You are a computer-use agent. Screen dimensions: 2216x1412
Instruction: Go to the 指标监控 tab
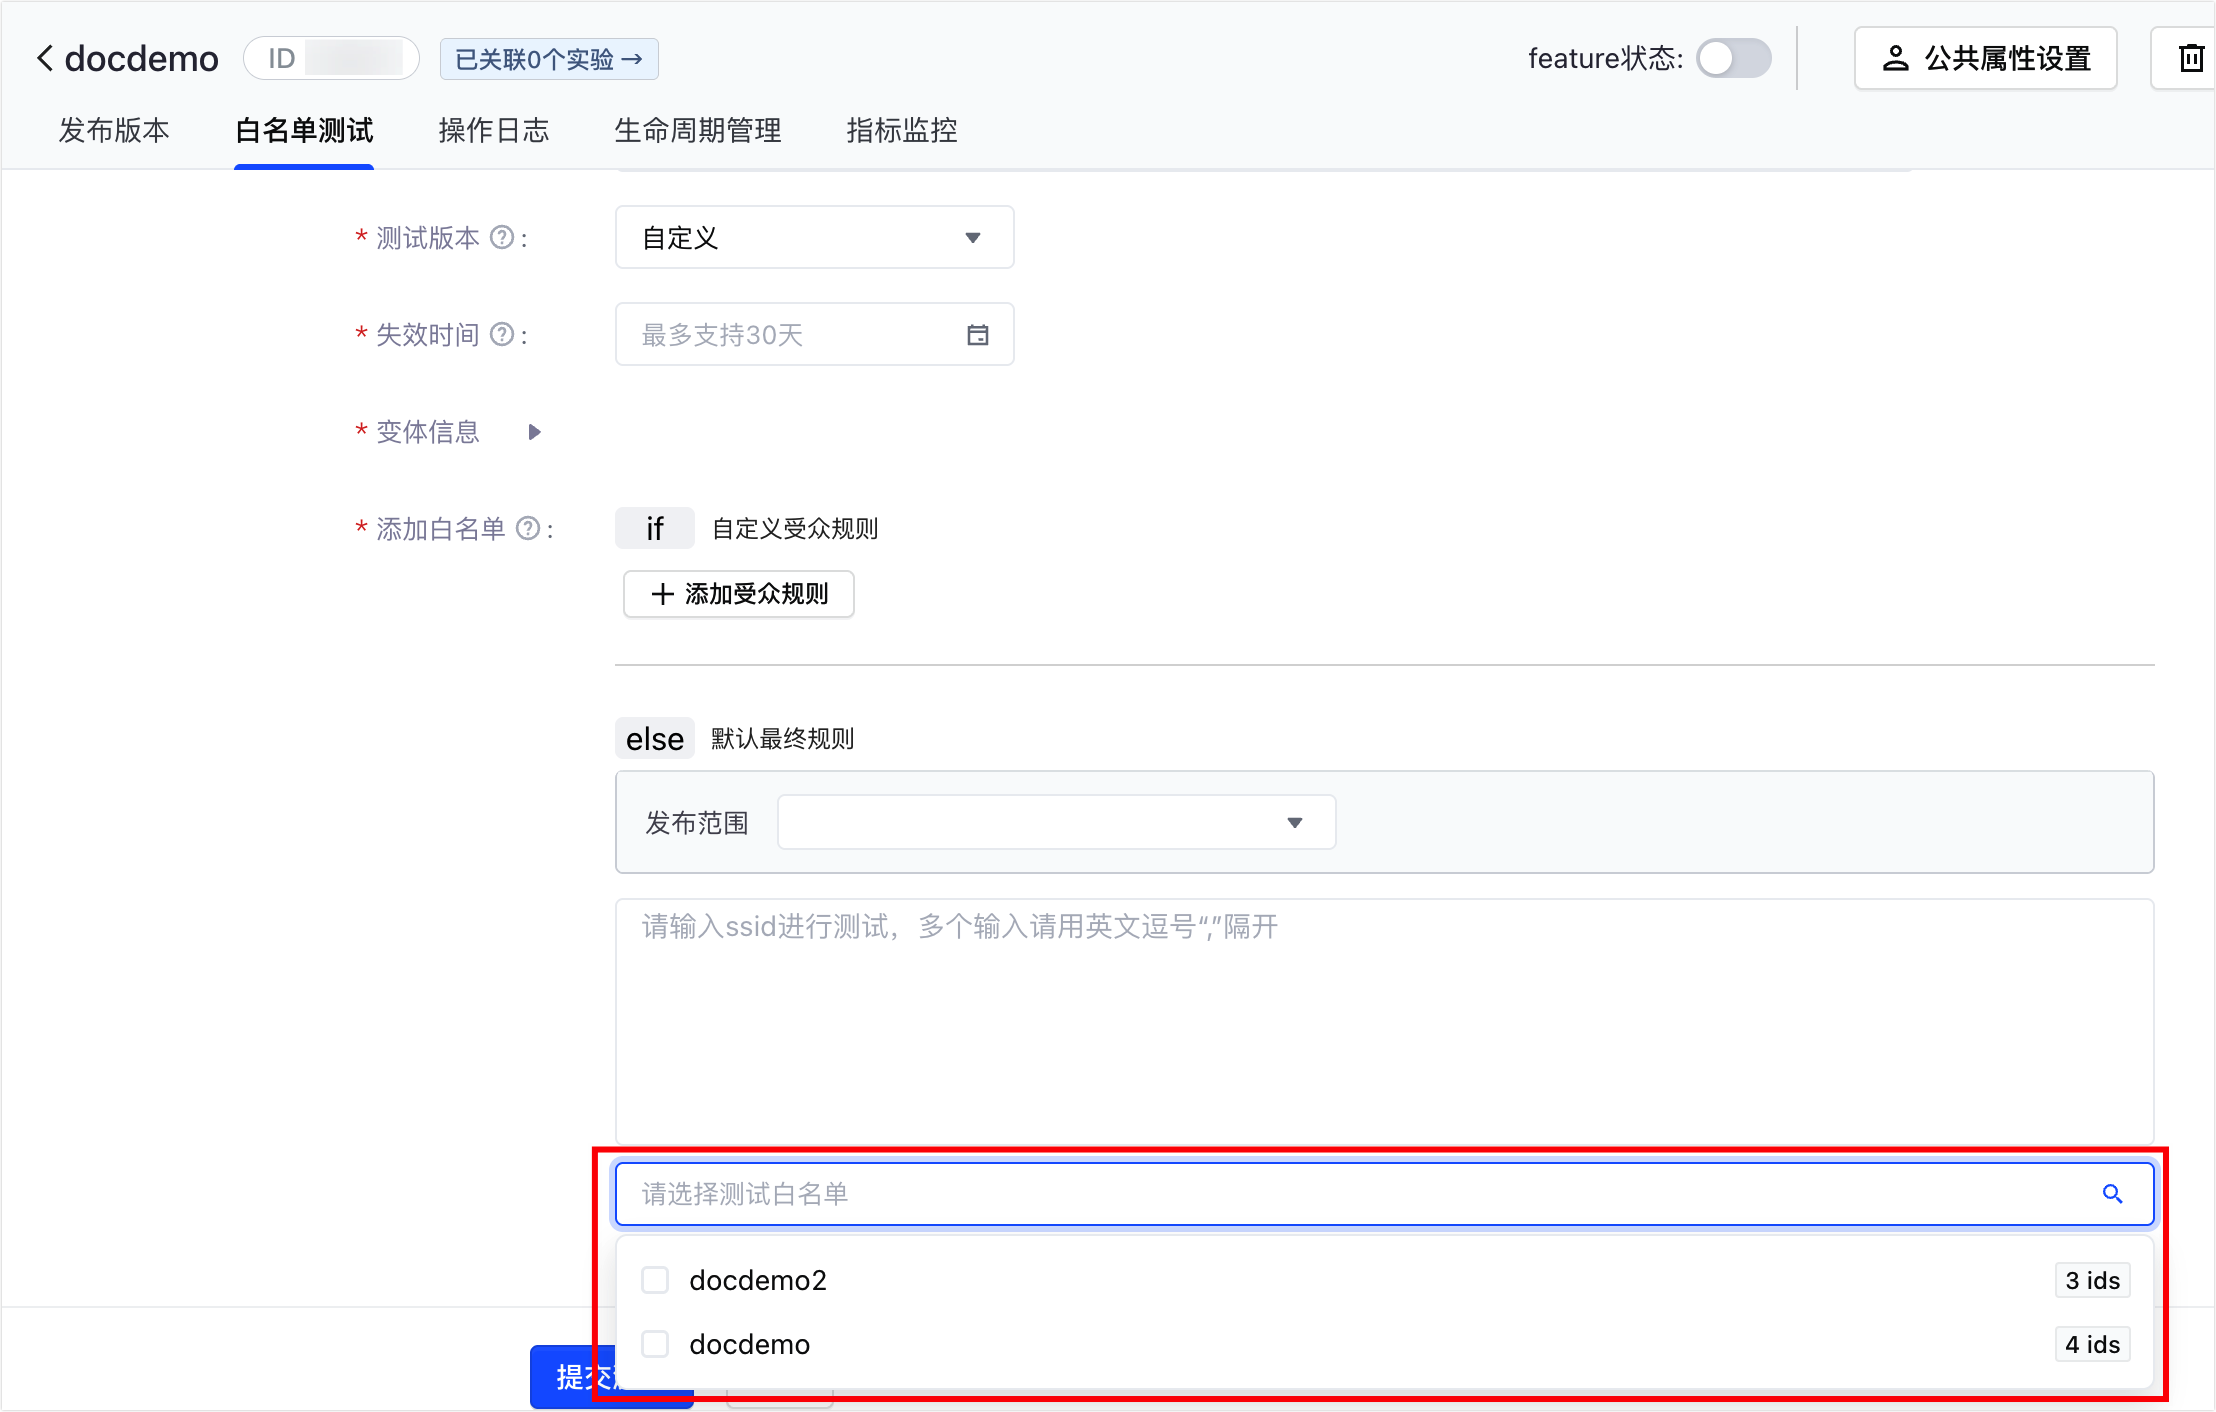(902, 130)
